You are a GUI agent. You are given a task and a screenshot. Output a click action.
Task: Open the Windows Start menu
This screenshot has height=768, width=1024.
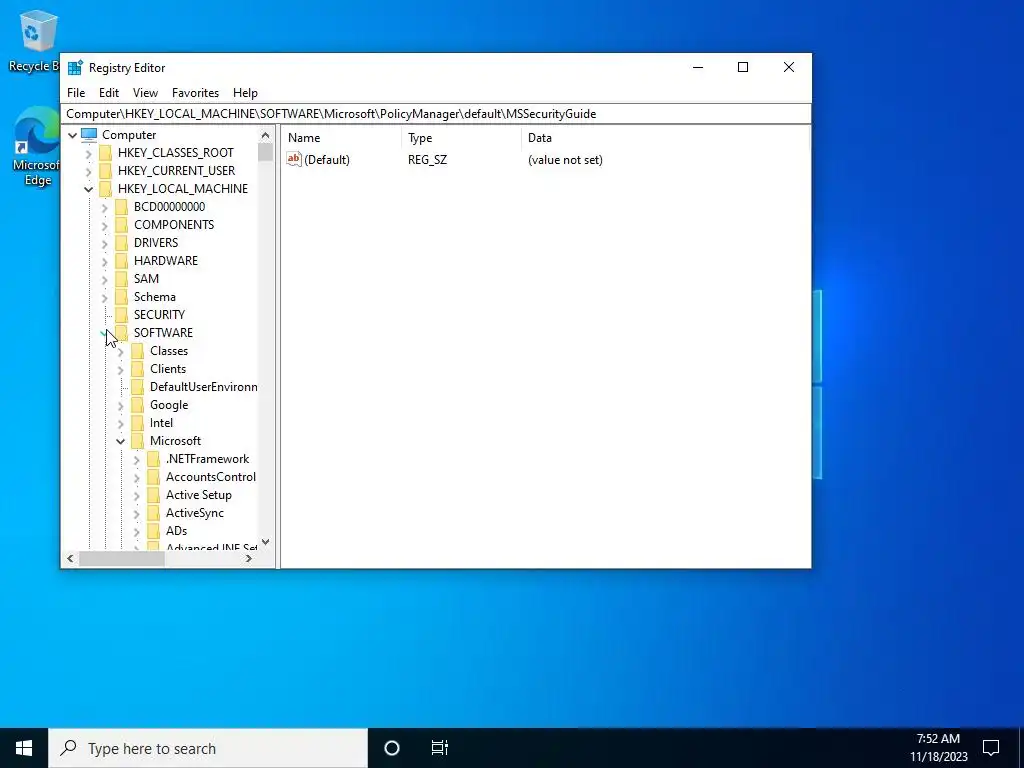point(24,748)
